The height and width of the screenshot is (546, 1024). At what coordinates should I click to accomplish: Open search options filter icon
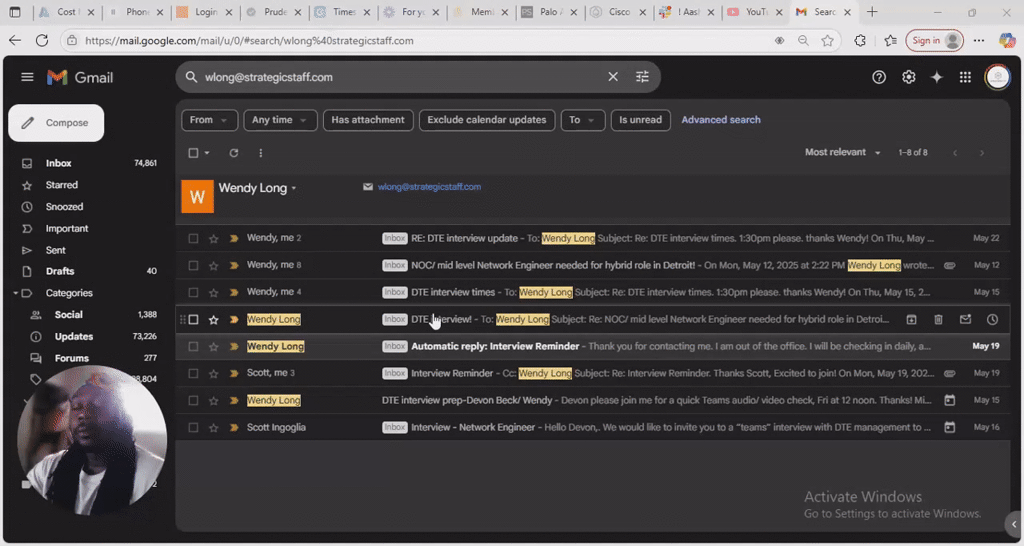[643, 77]
